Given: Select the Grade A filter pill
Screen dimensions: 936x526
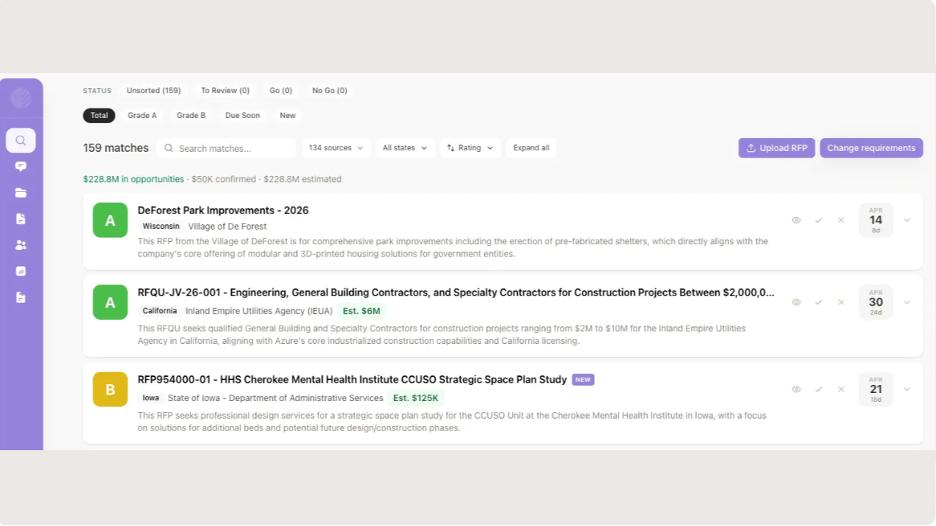Looking at the screenshot, I should click(142, 115).
